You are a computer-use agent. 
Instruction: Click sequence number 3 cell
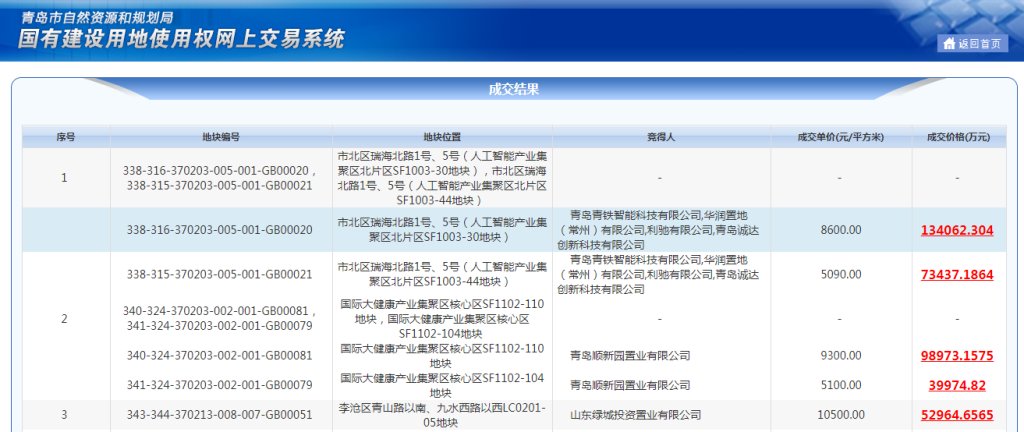(64, 414)
